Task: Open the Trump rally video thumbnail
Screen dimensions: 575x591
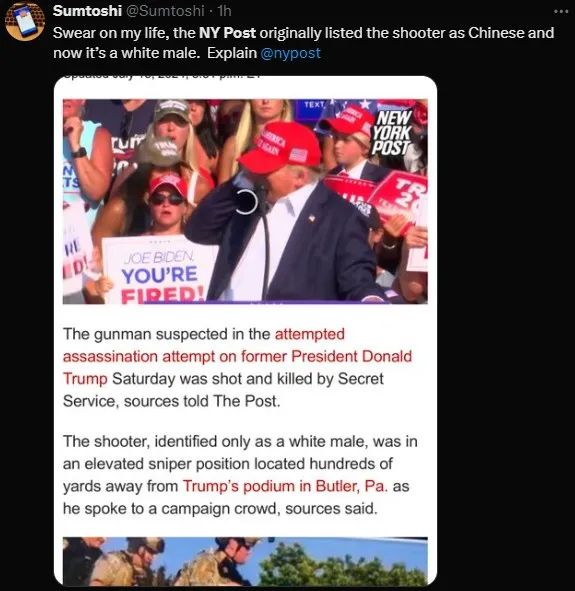Action: (245, 201)
